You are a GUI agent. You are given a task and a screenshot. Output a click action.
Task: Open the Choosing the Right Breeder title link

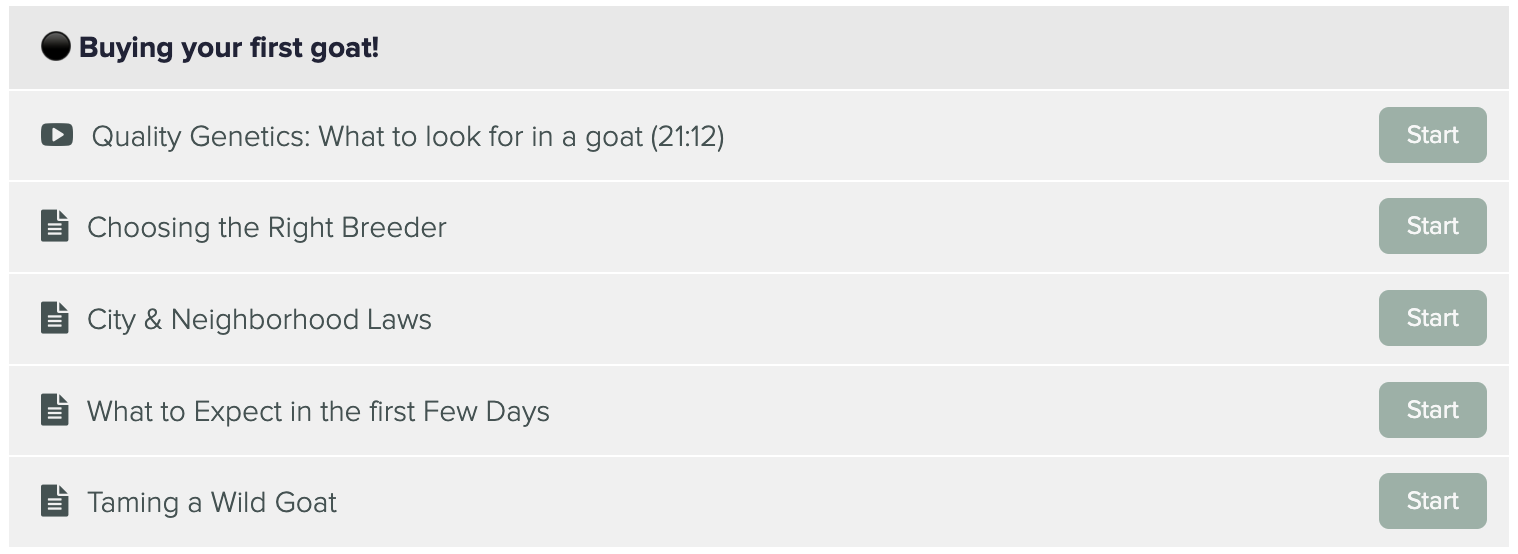267,227
